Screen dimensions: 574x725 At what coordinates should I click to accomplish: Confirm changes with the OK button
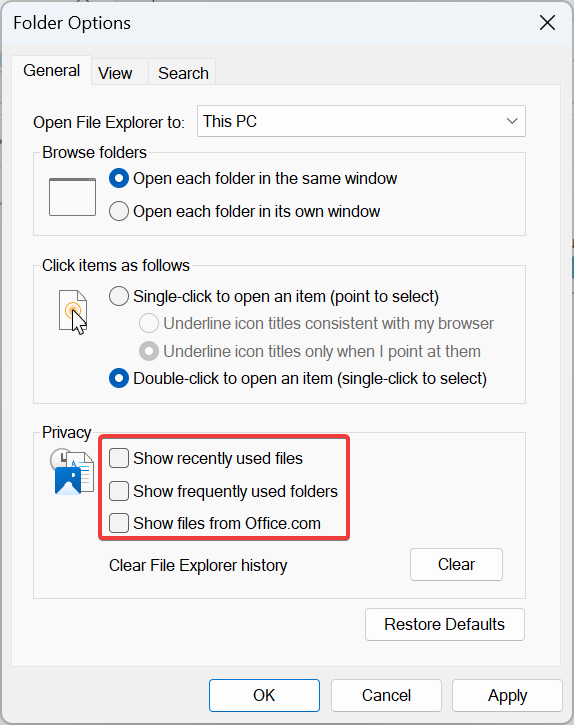(264, 695)
